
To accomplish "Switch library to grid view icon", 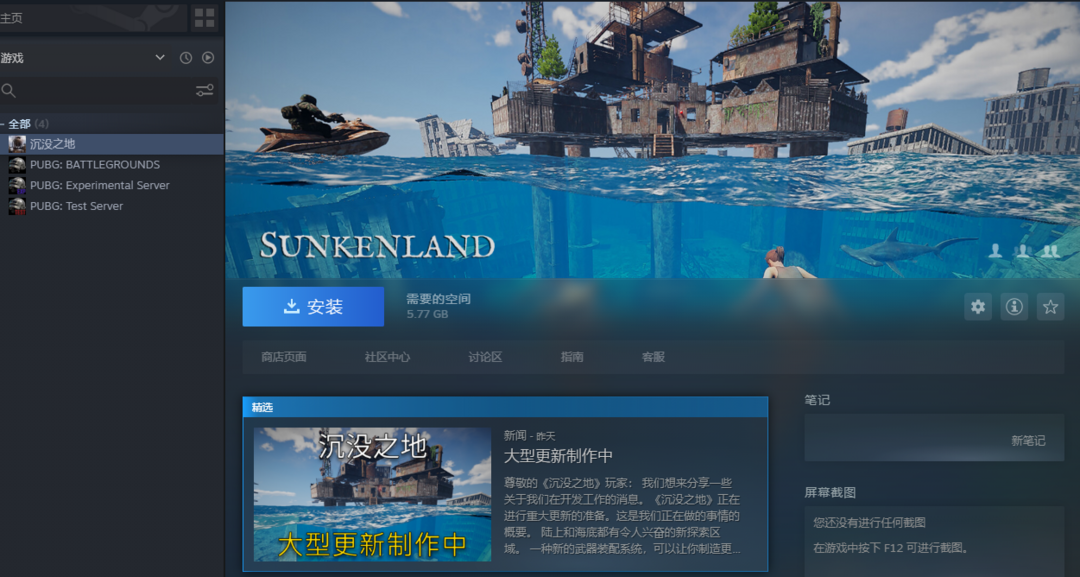I will pos(205,18).
